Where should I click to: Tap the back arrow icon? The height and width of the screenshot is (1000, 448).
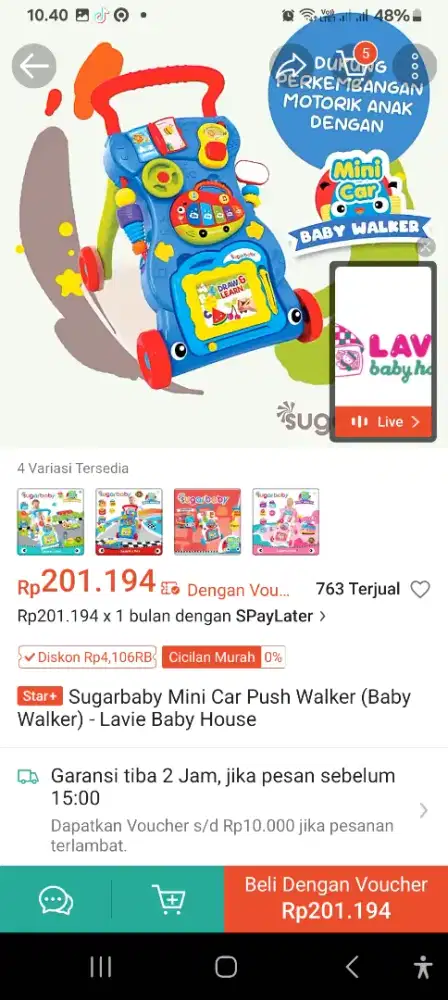click(34, 66)
